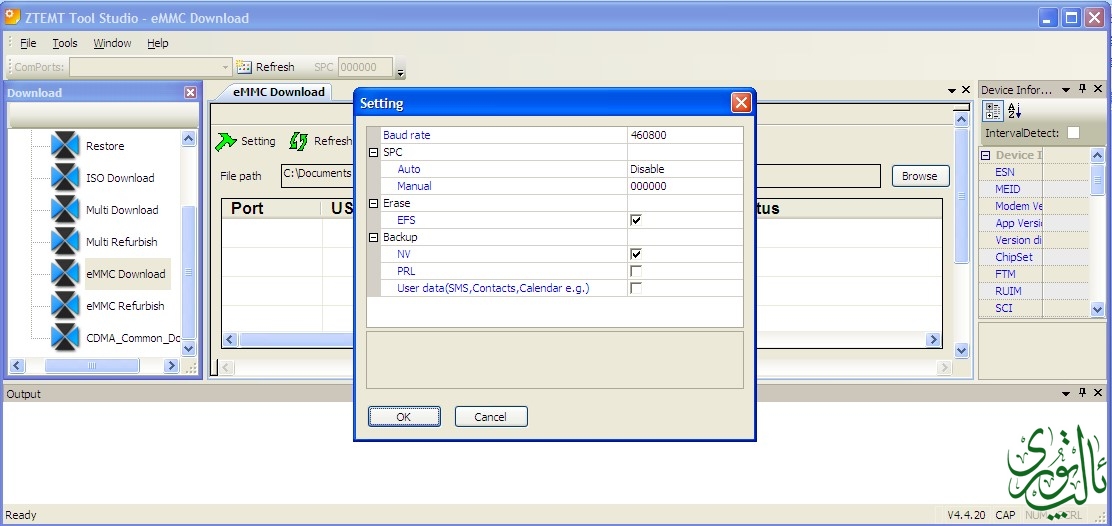Collapse the Backup group in Setting
Image resolution: width=1112 pixels, height=526 pixels.
click(374, 237)
